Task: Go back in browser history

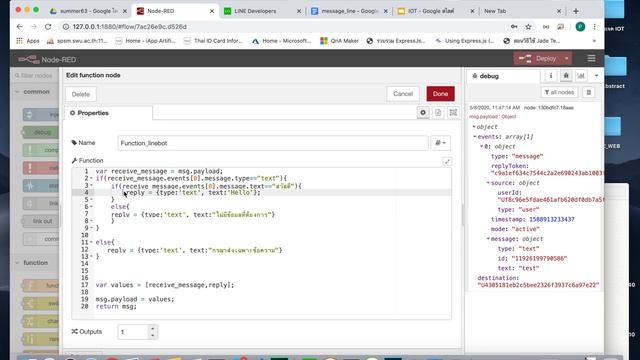Action: point(20,27)
